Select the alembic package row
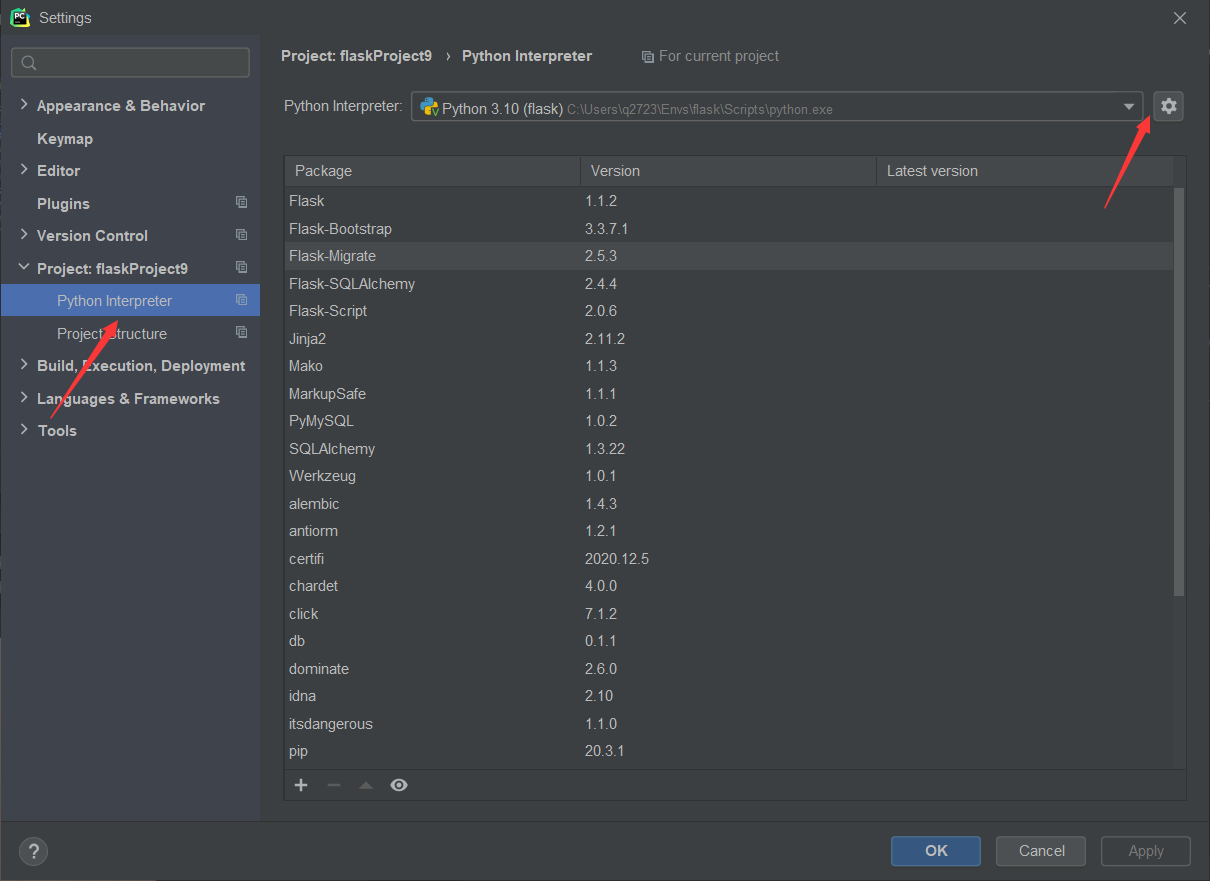The image size is (1210, 881). 728,504
